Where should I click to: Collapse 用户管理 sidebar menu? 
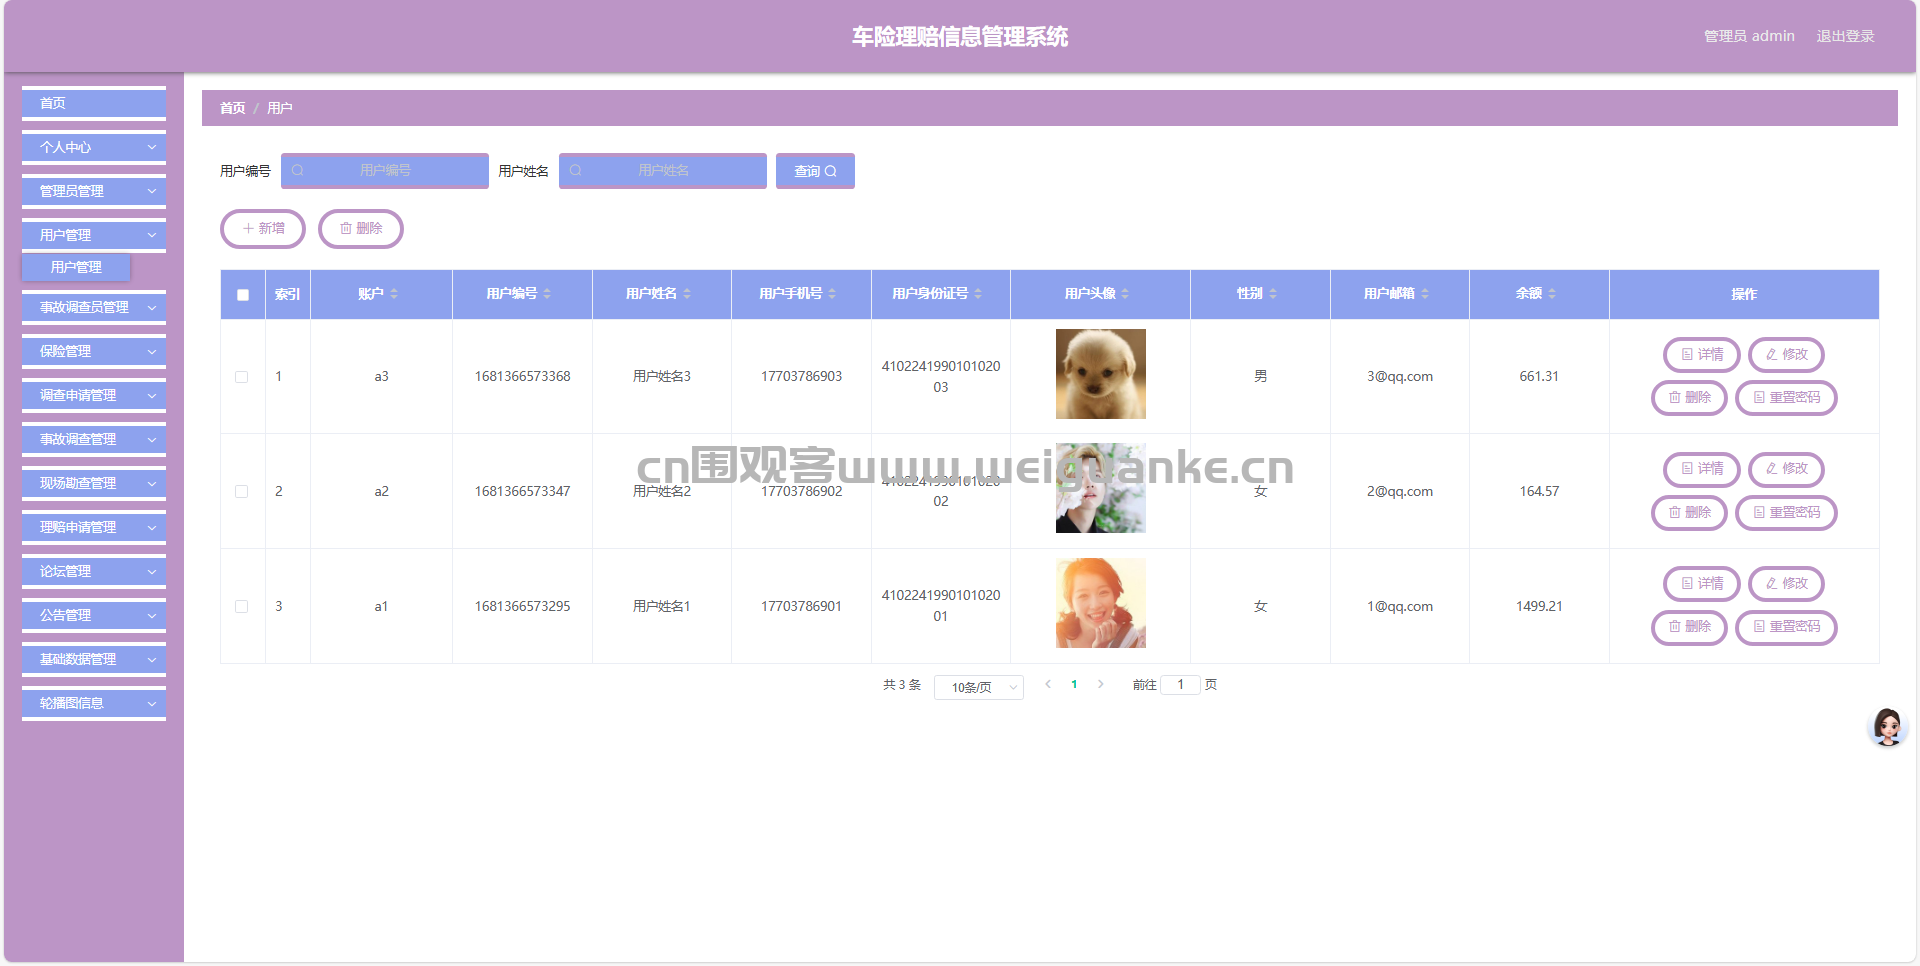94,235
